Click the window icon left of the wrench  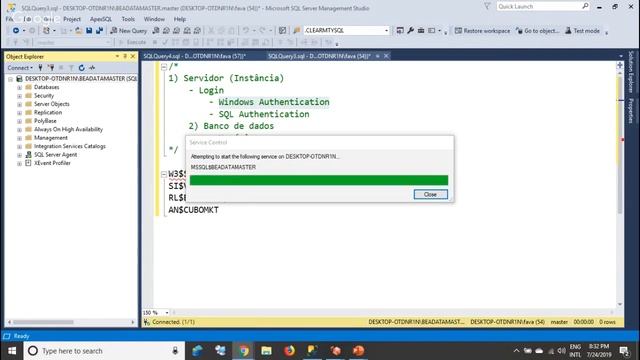click(x=400, y=31)
